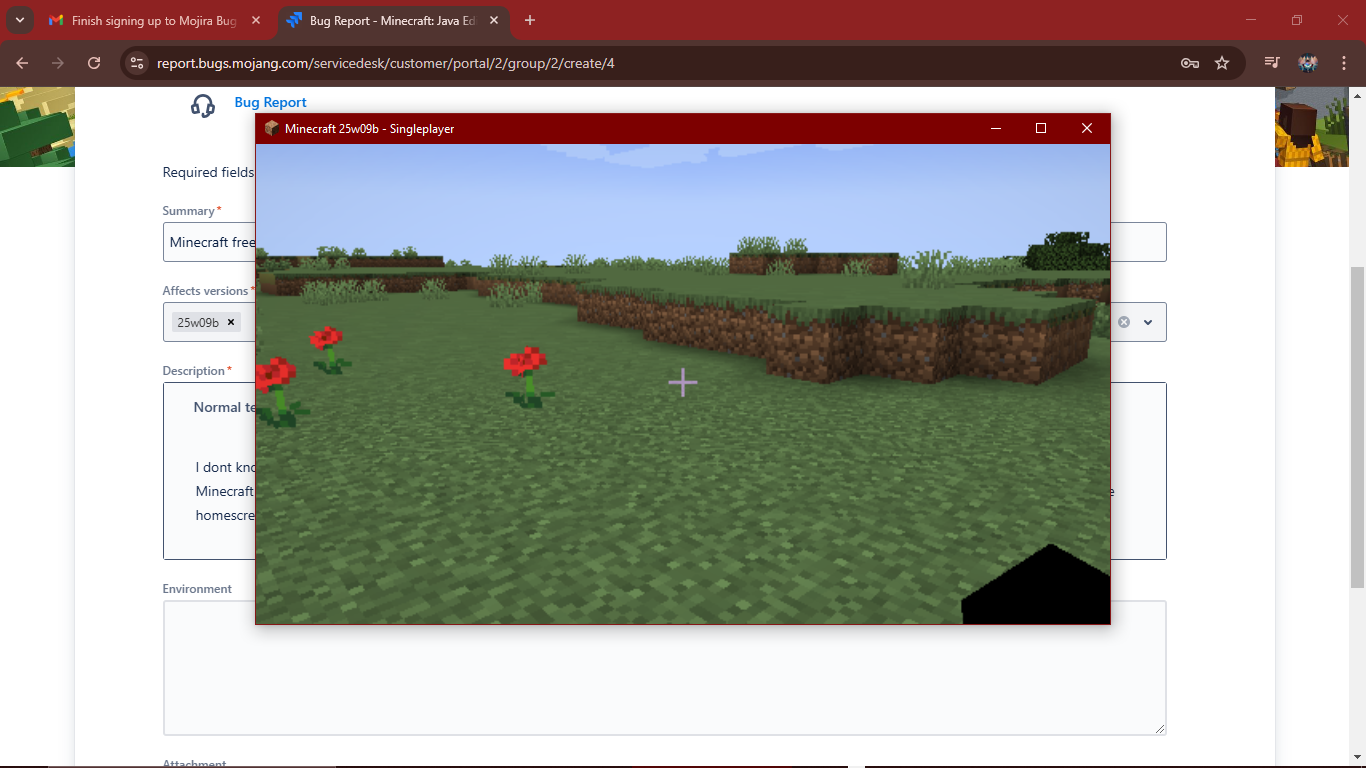This screenshot has width=1366, height=768.
Task: Reload the bug report page
Action: [x=94, y=63]
